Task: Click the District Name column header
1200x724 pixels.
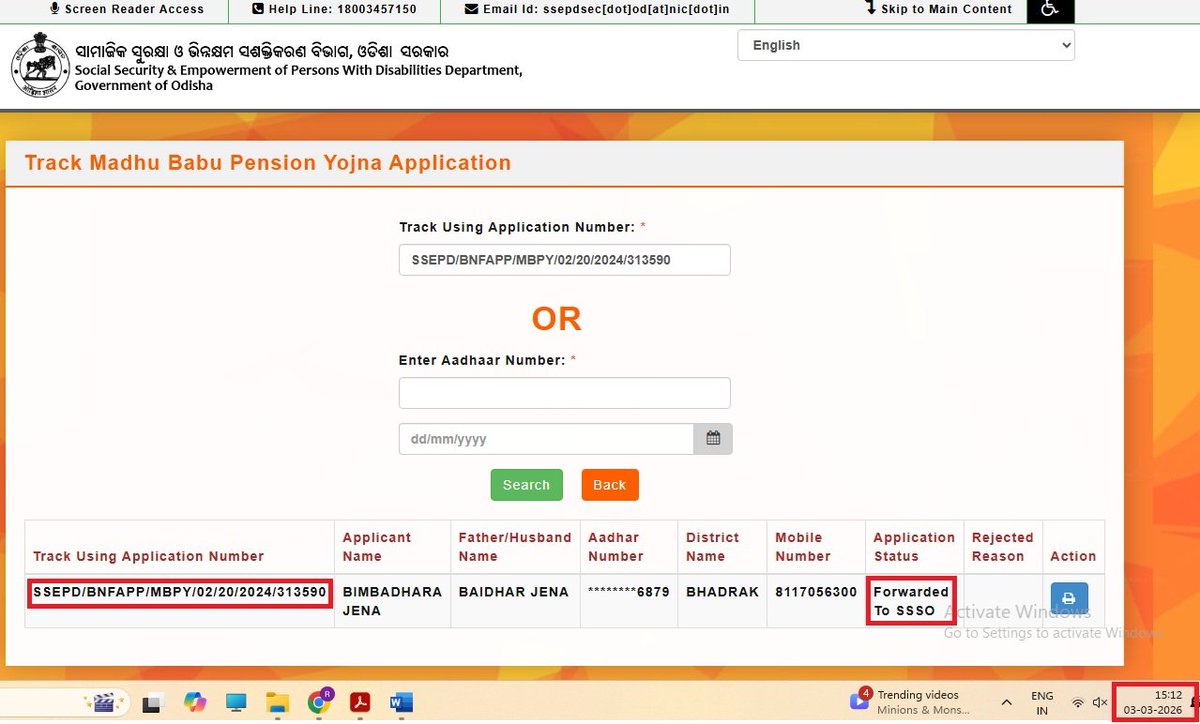Action: pyautogui.click(x=713, y=547)
